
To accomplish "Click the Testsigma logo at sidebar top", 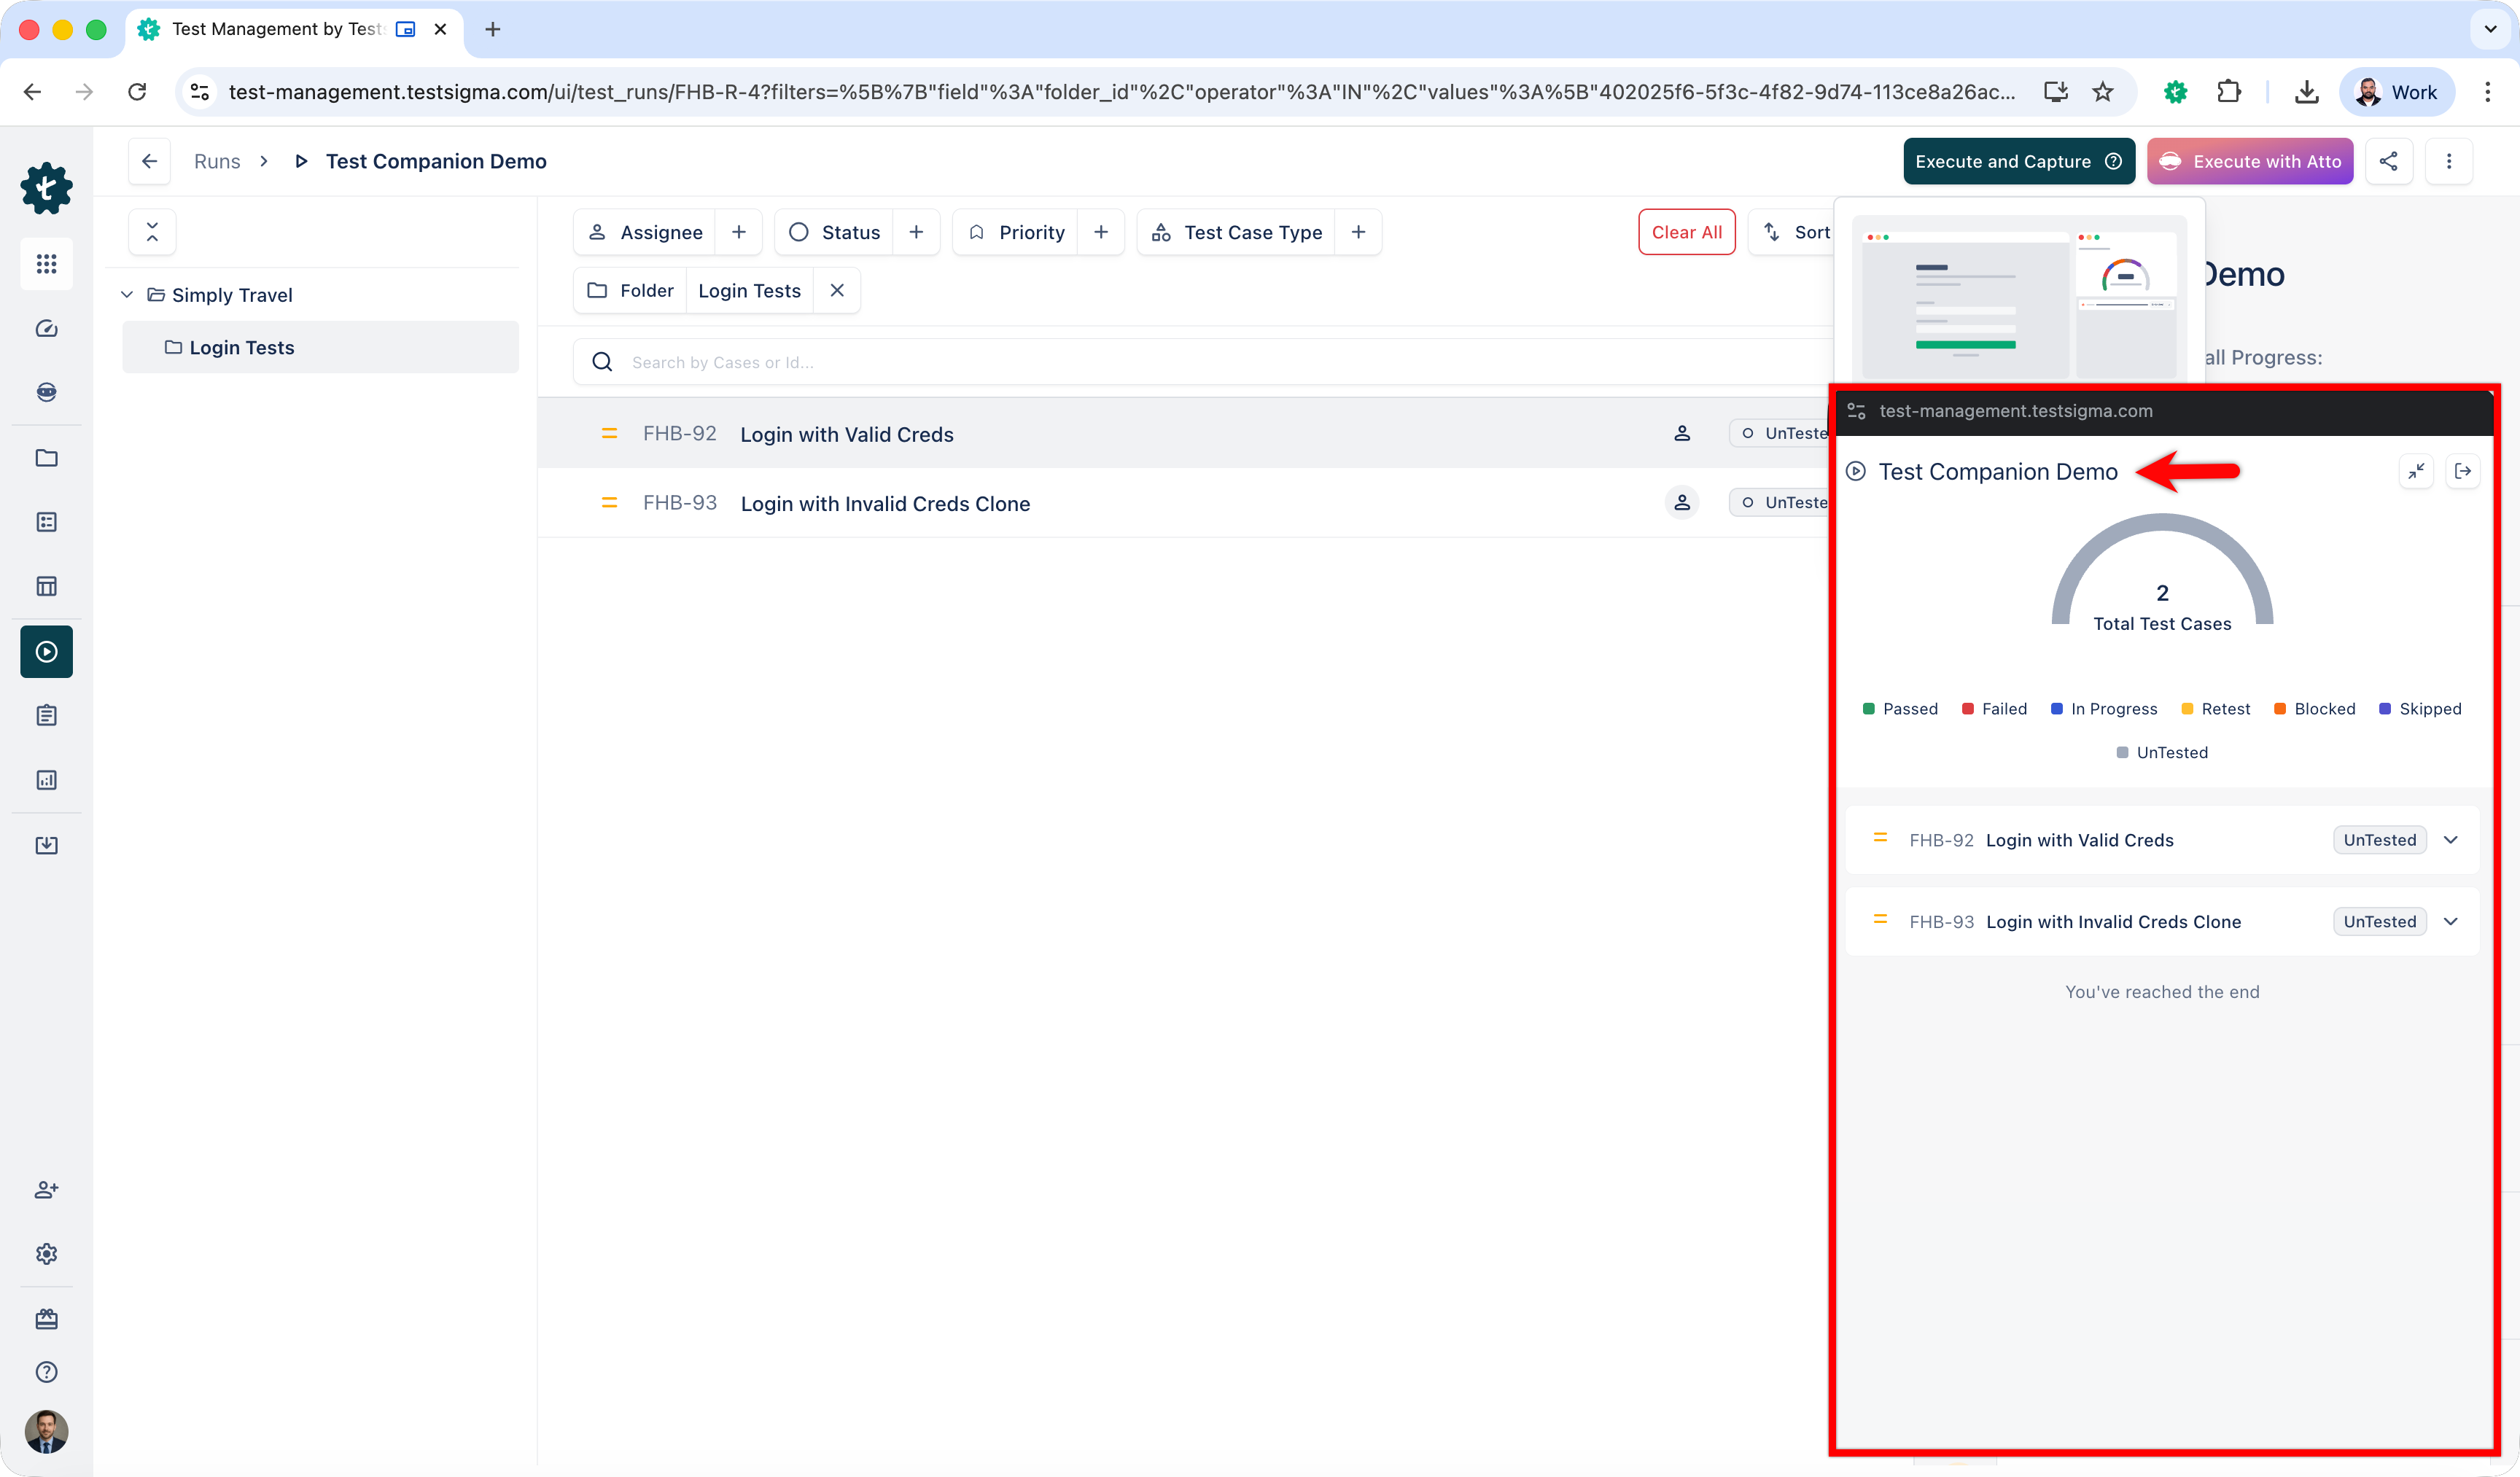I will 46,188.
